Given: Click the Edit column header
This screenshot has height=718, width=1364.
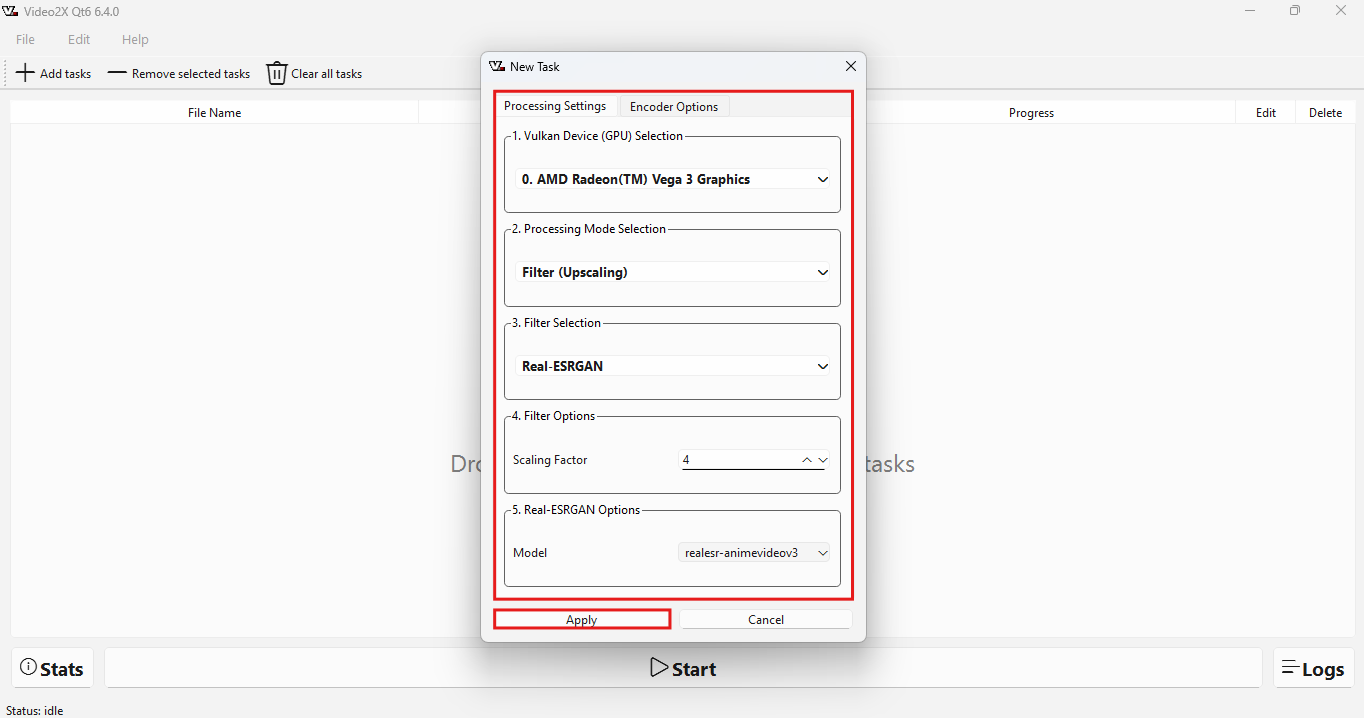Looking at the screenshot, I should pyautogui.click(x=1266, y=113).
